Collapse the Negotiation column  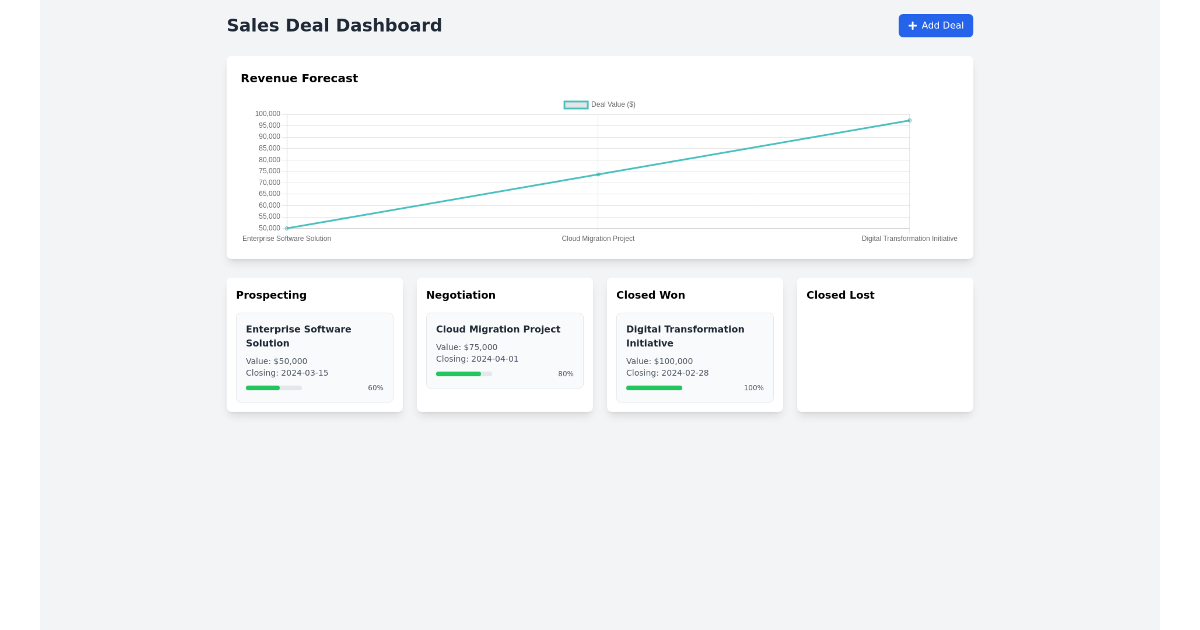tap(461, 295)
